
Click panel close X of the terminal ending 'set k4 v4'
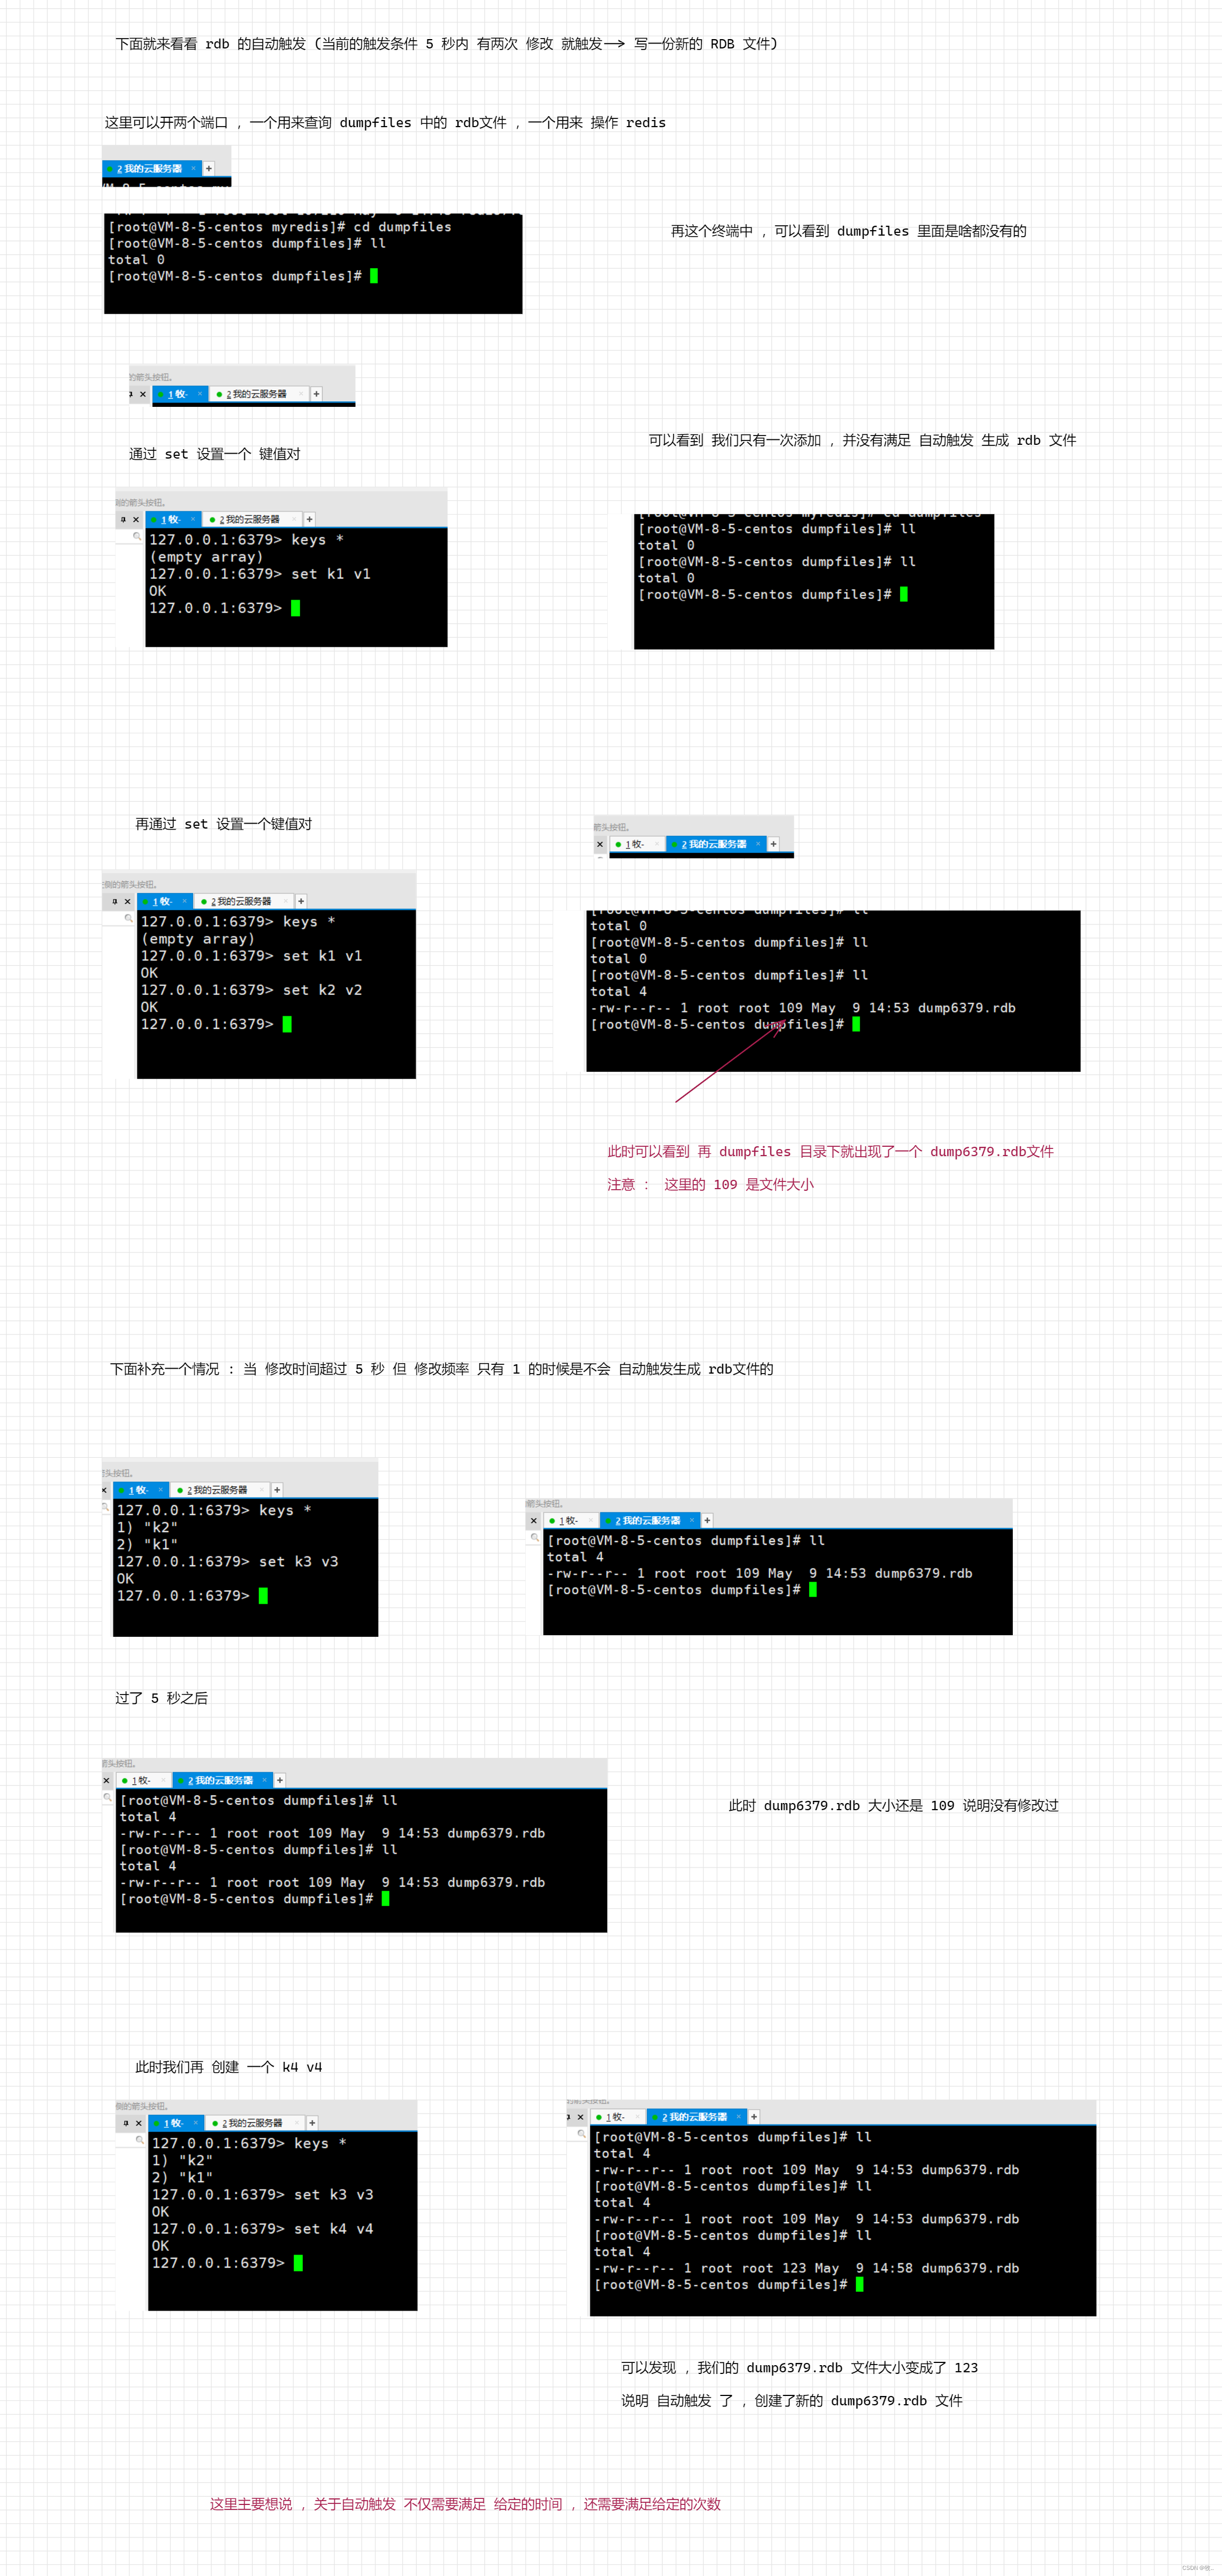pyautogui.click(x=138, y=2122)
